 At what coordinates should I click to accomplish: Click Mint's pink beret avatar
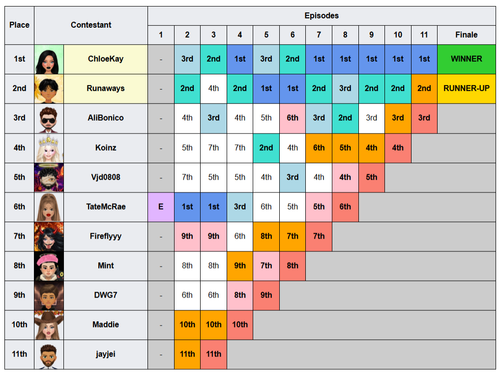coord(49,266)
